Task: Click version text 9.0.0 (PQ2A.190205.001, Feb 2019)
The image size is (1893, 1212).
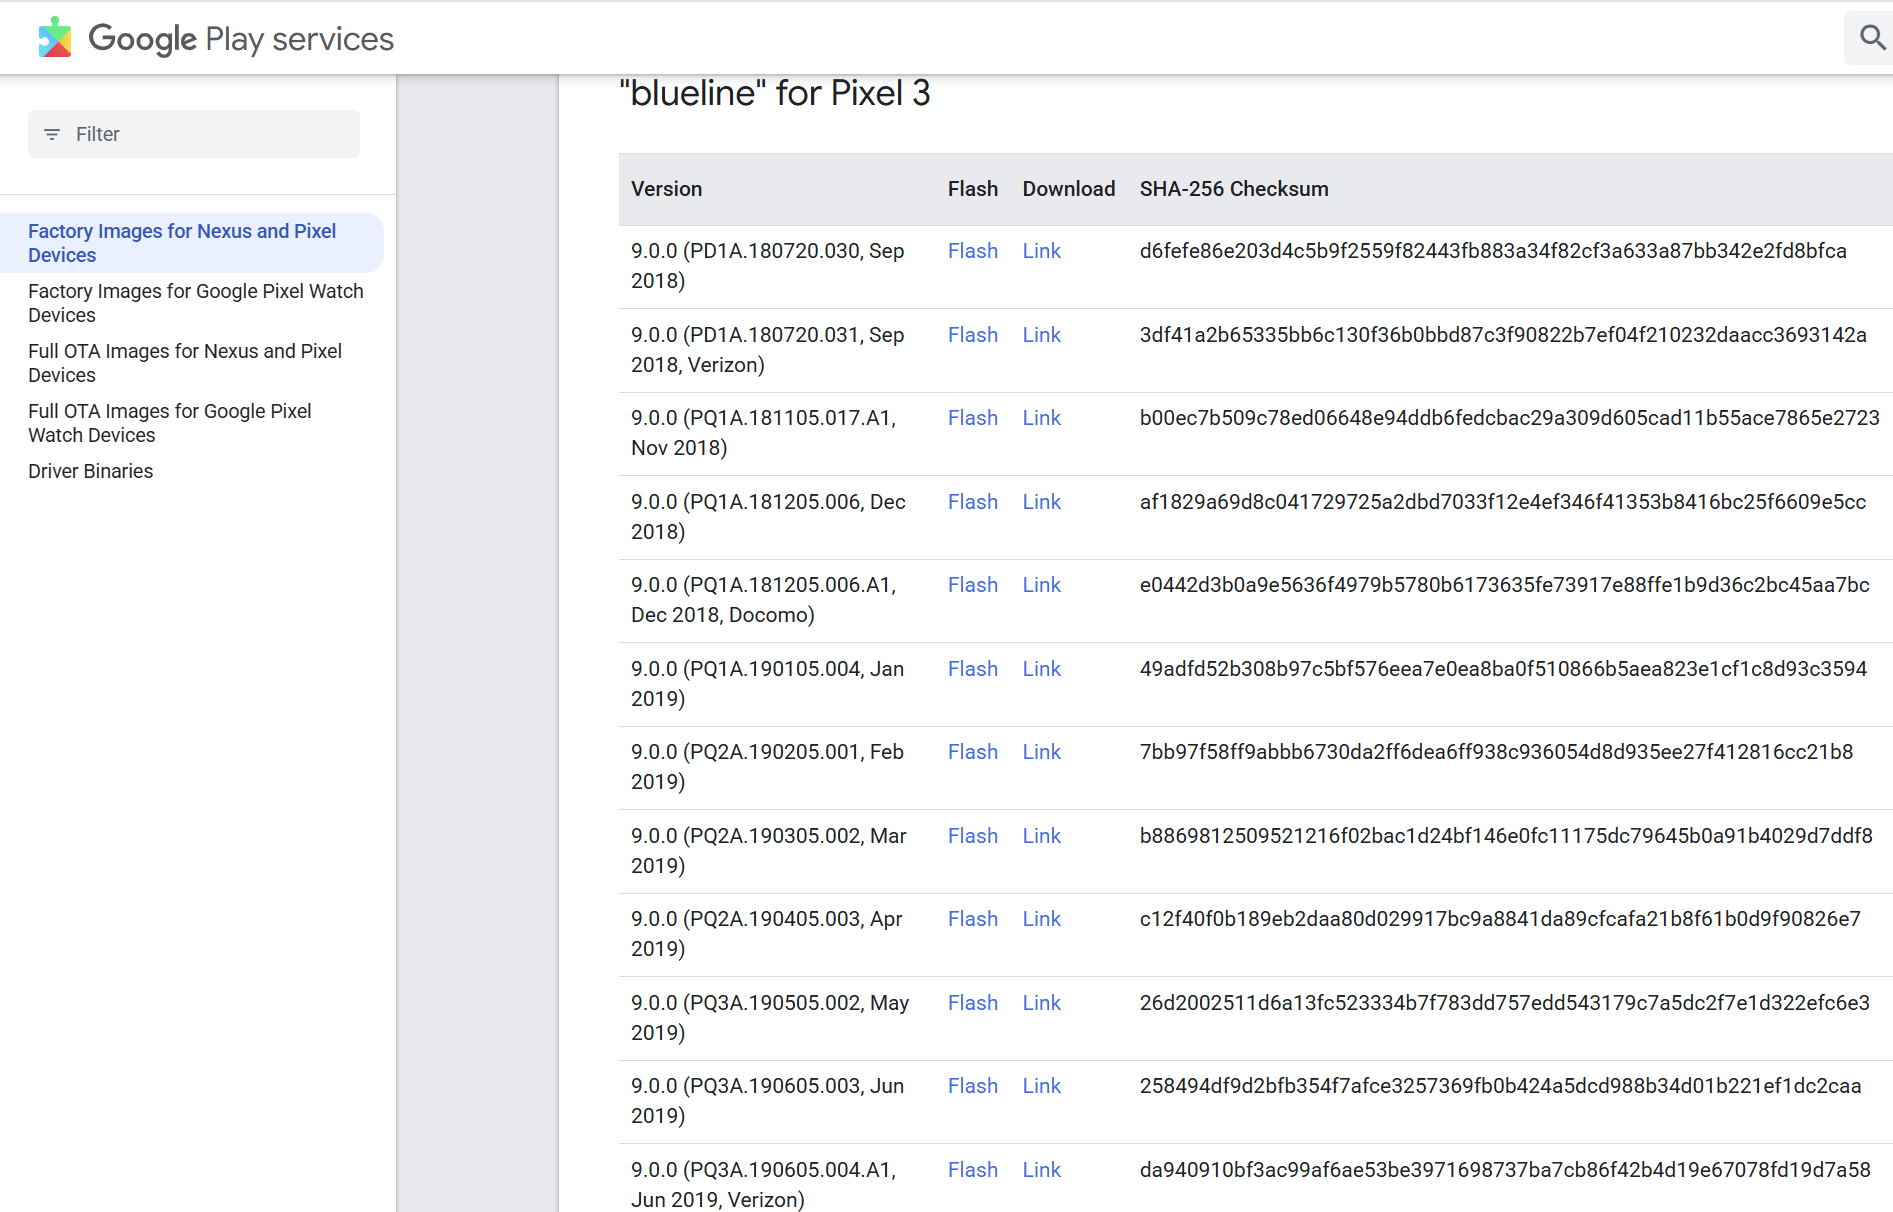Action: point(768,767)
